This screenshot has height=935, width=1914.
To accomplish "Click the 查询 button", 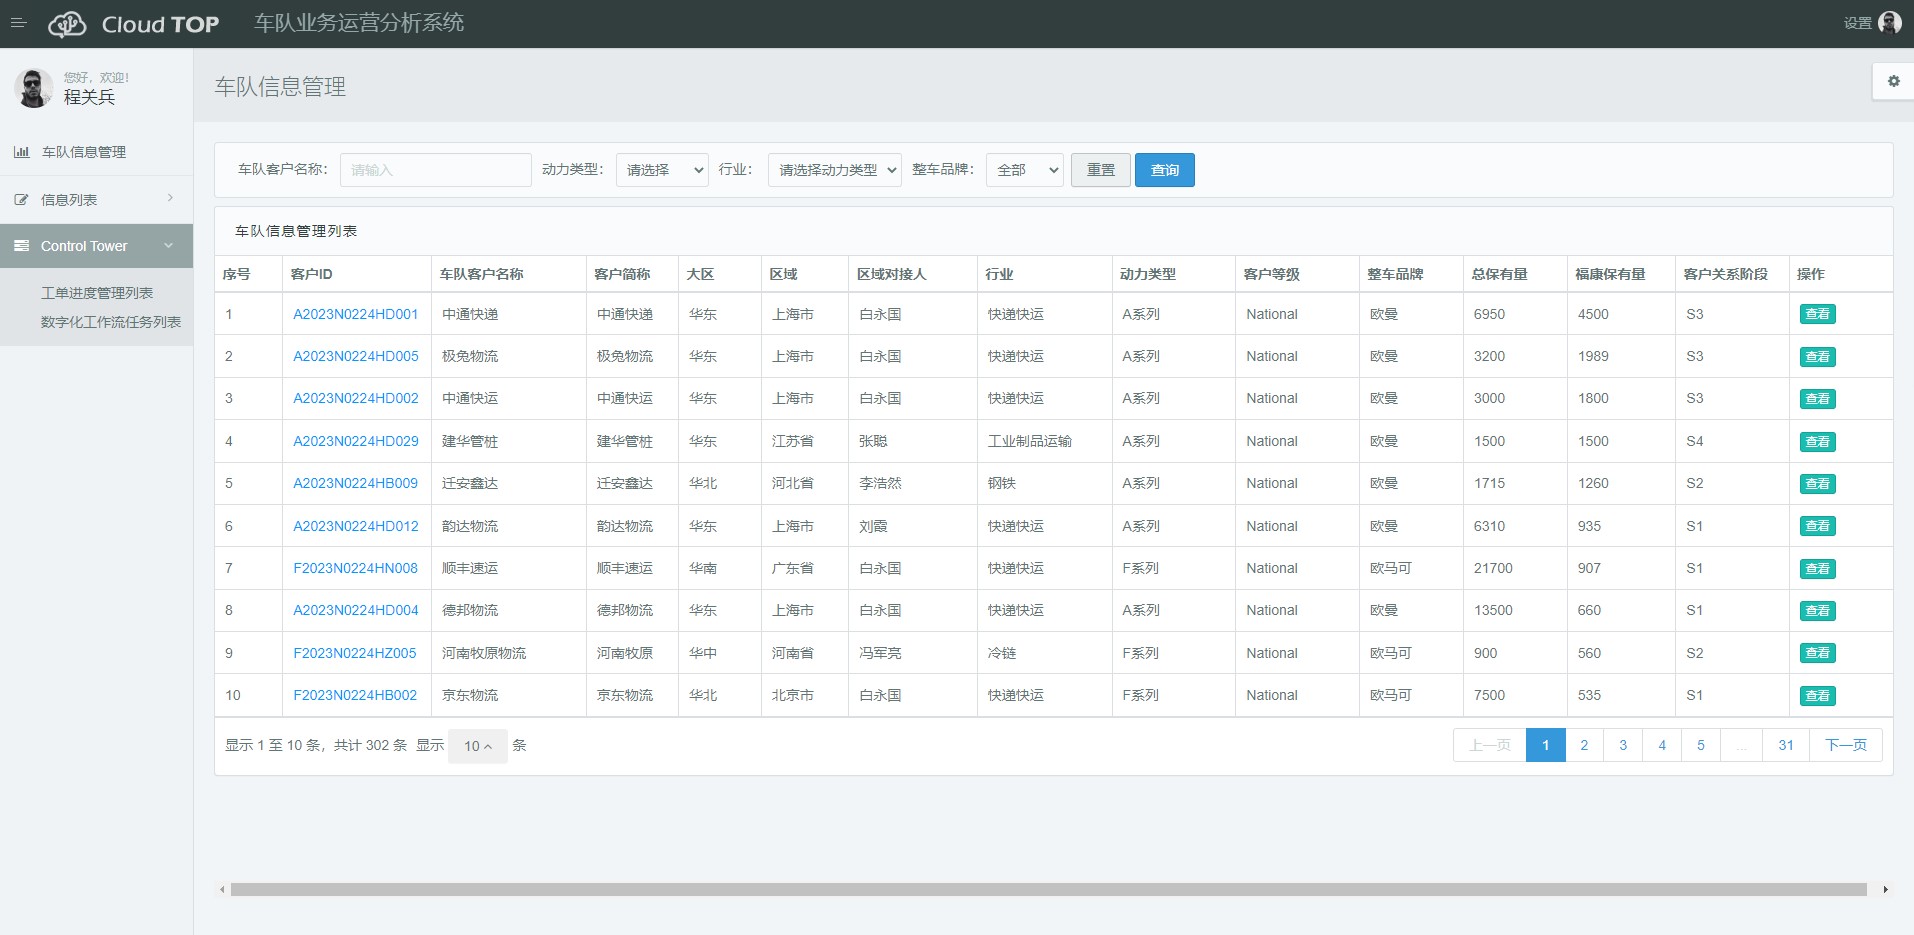I will click(x=1165, y=170).
